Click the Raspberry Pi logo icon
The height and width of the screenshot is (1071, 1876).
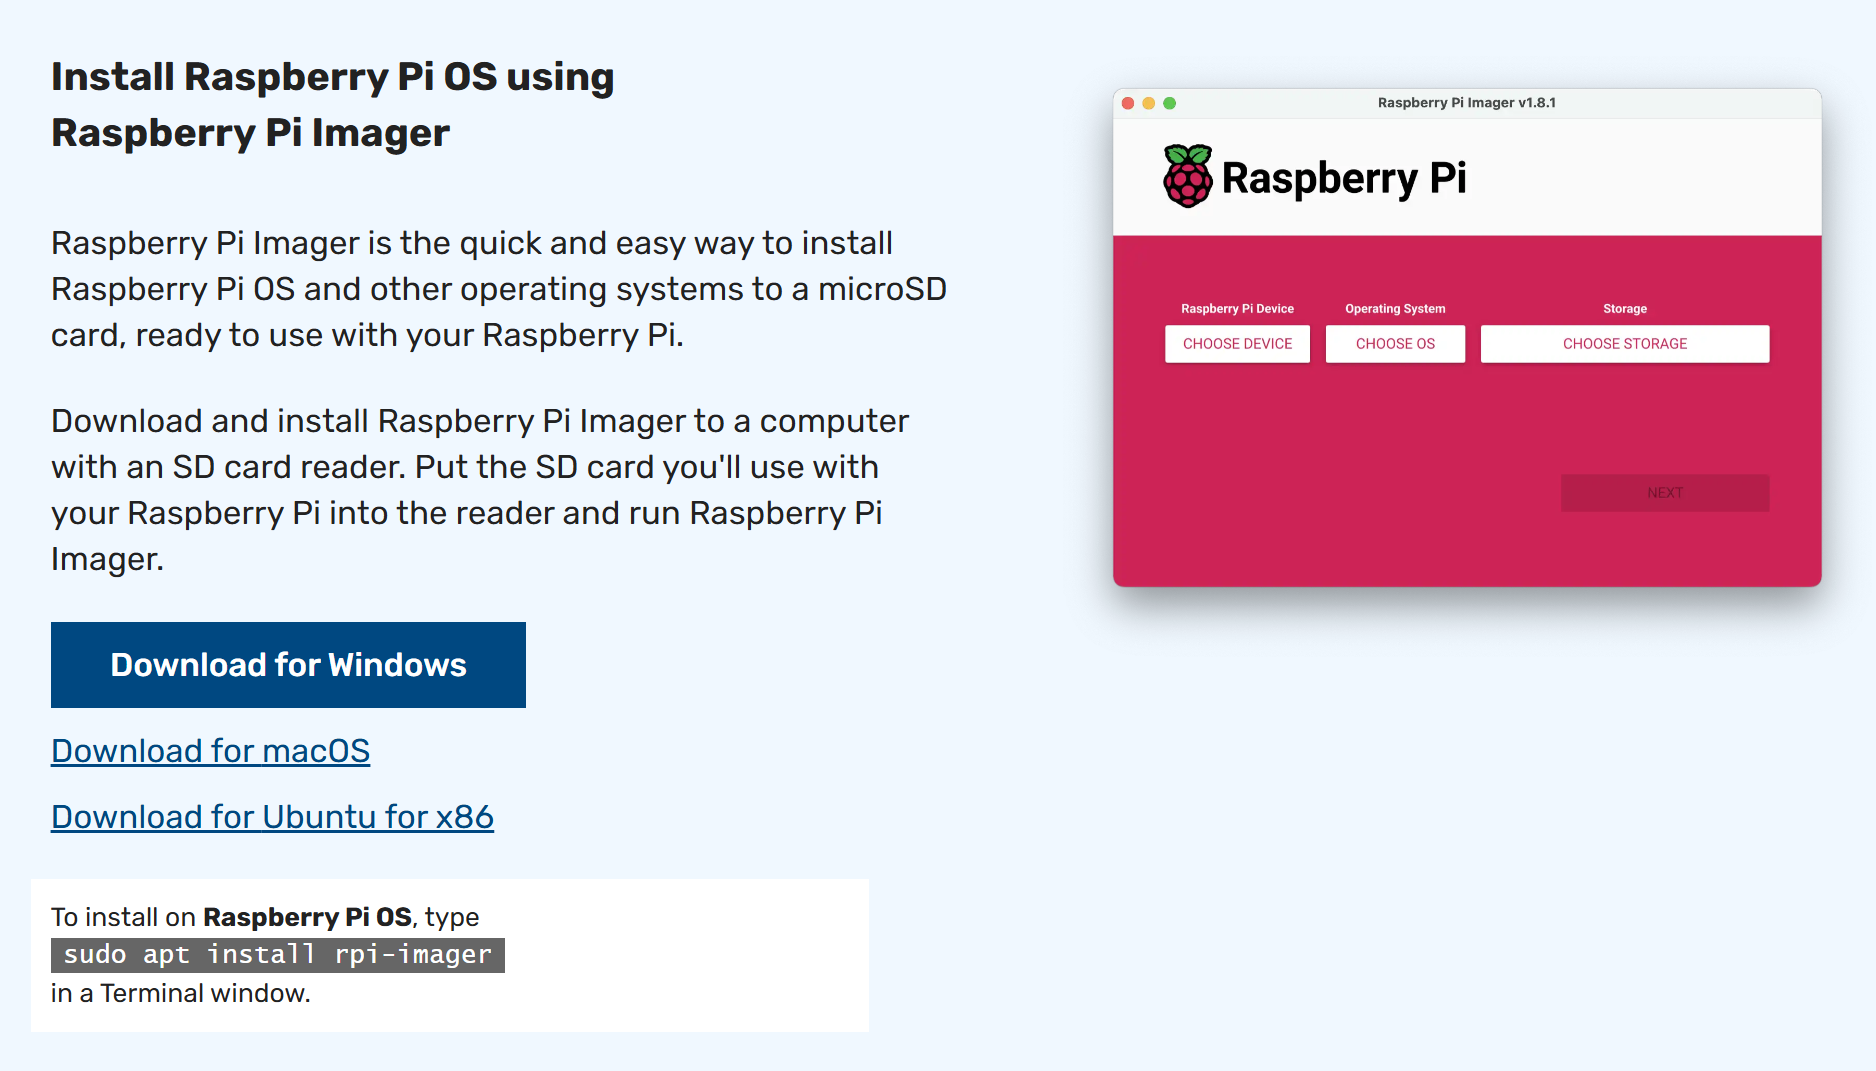1188,176
